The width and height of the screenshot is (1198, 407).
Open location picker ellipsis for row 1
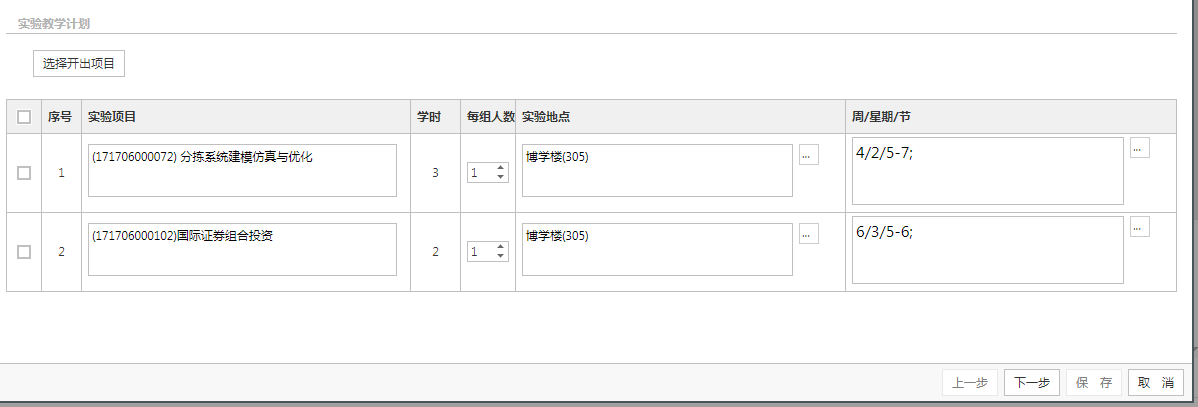[808, 155]
